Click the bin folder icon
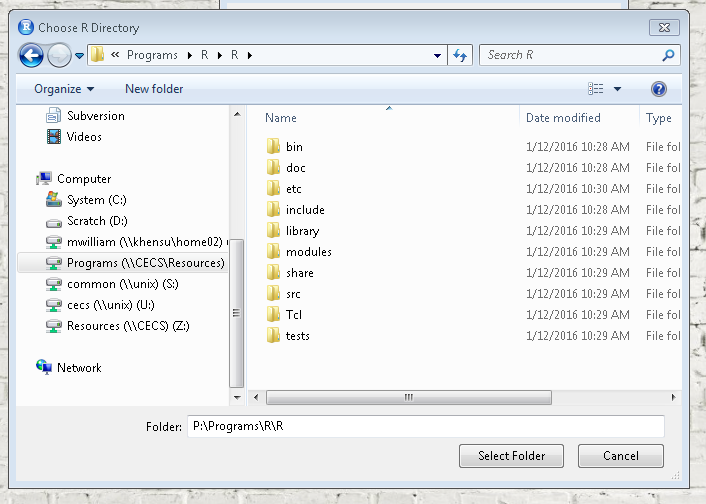 point(273,146)
